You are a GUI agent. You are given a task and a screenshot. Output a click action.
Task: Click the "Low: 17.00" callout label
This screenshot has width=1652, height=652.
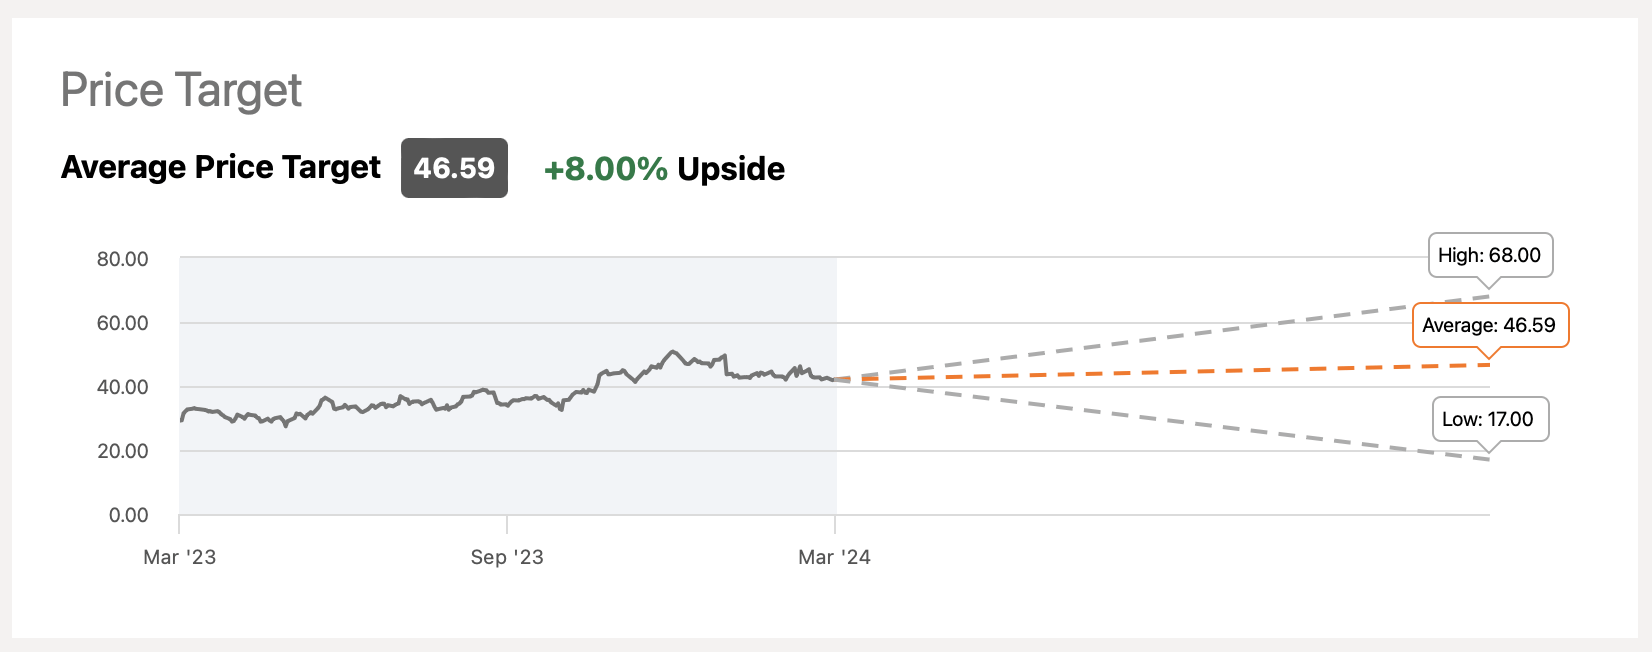pos(1487,419)
